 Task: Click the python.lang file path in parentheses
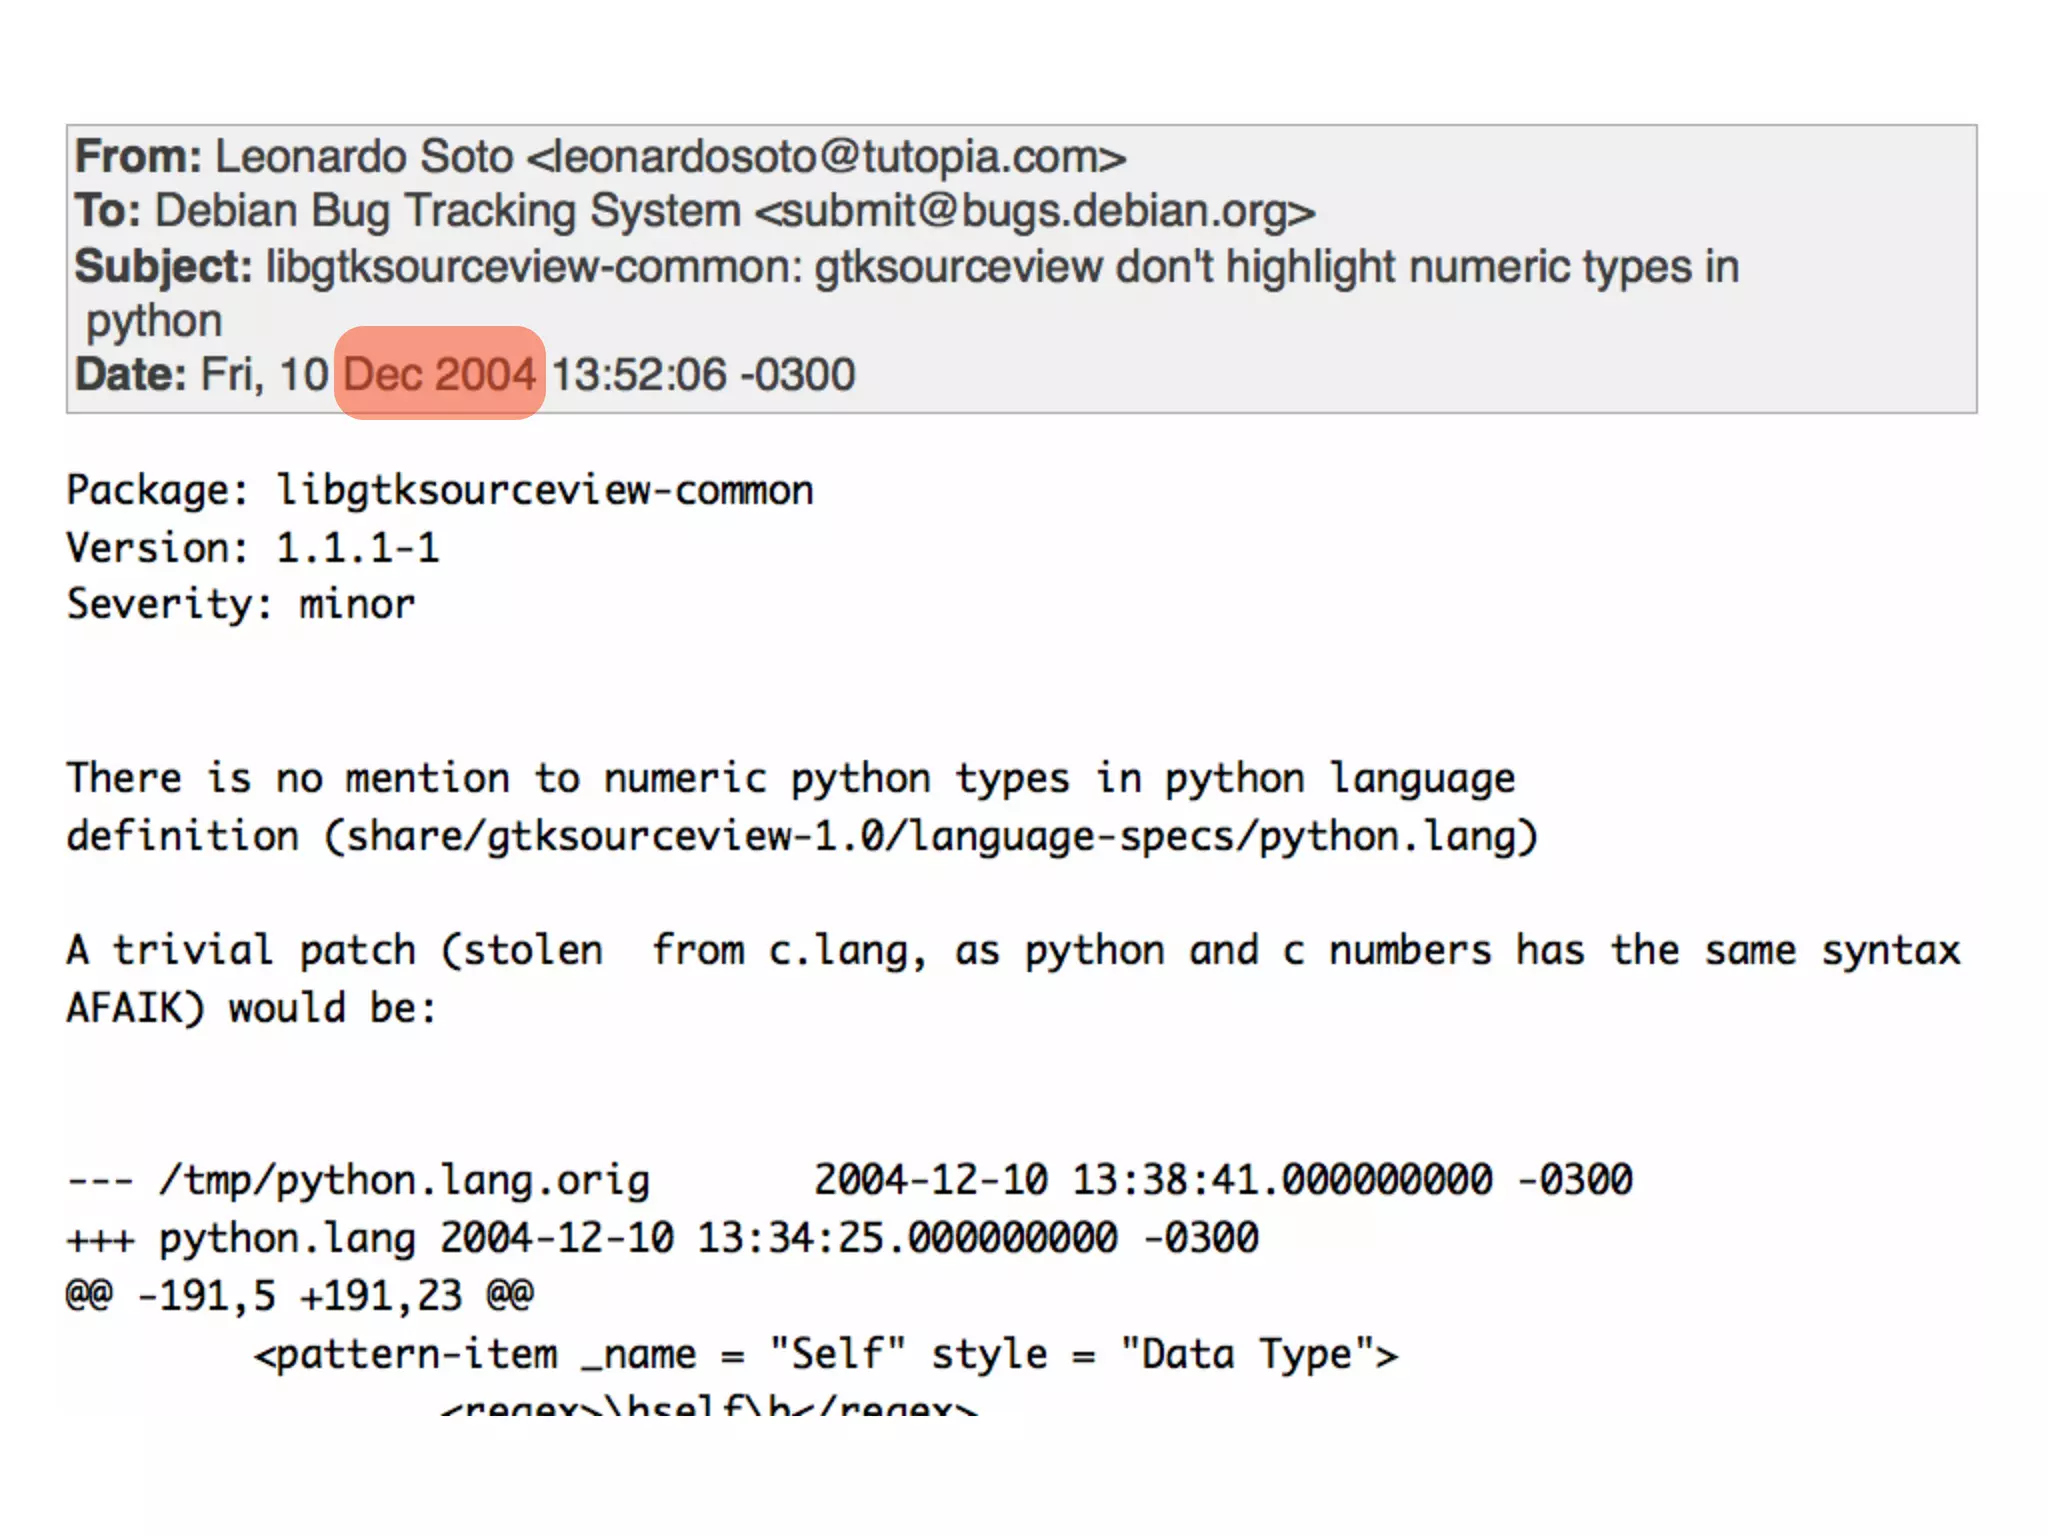(930, 835)
